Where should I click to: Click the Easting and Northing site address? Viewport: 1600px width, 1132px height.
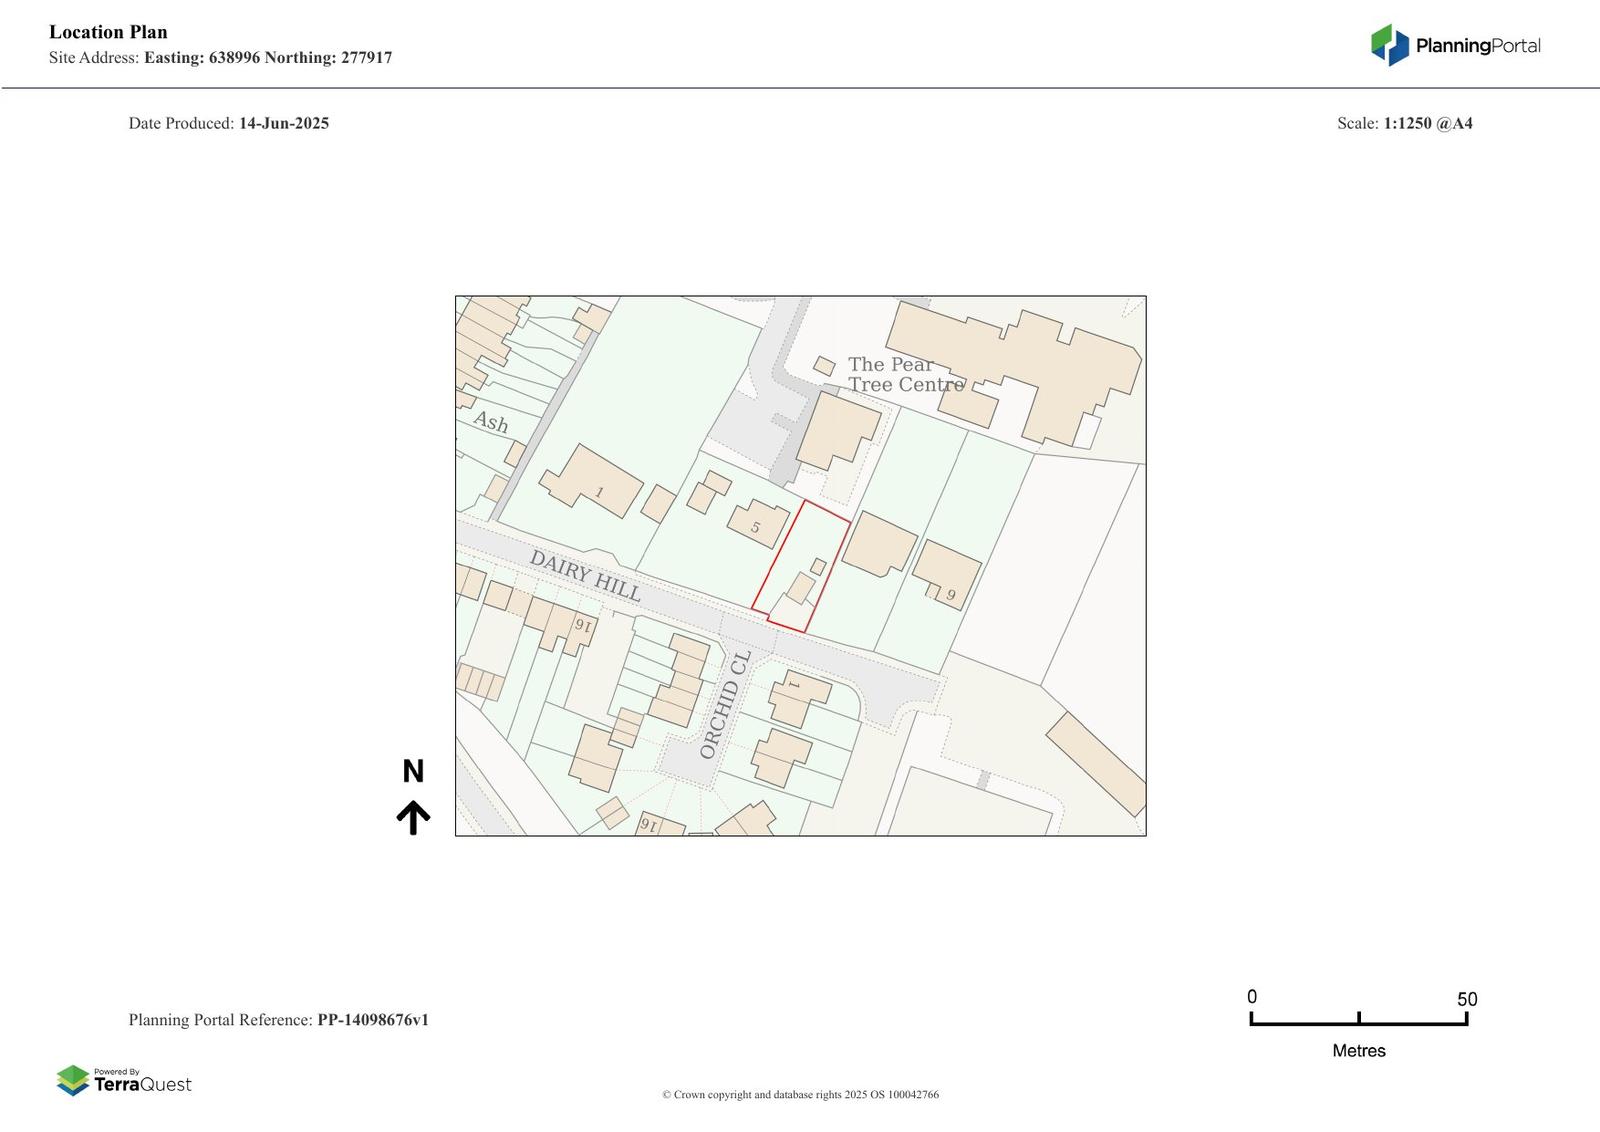268,58
